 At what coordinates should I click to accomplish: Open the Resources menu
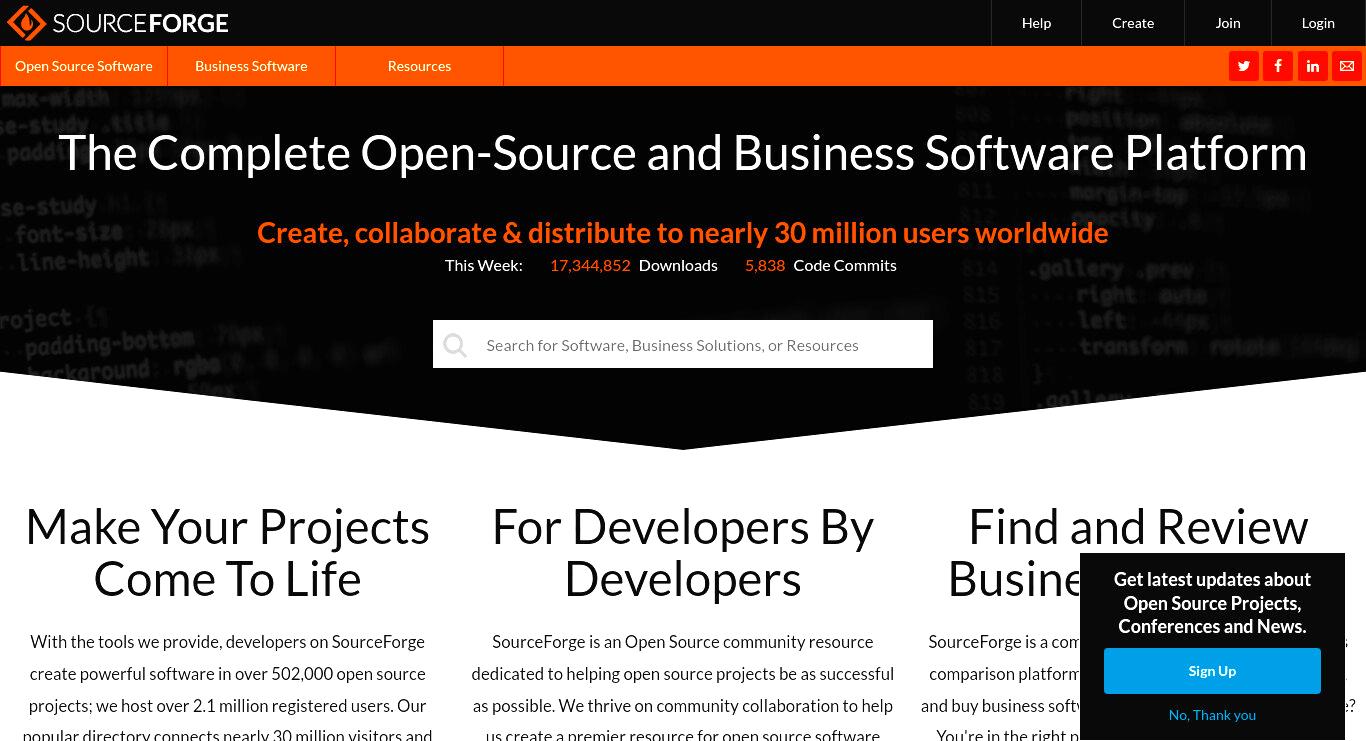coord(419,66)
